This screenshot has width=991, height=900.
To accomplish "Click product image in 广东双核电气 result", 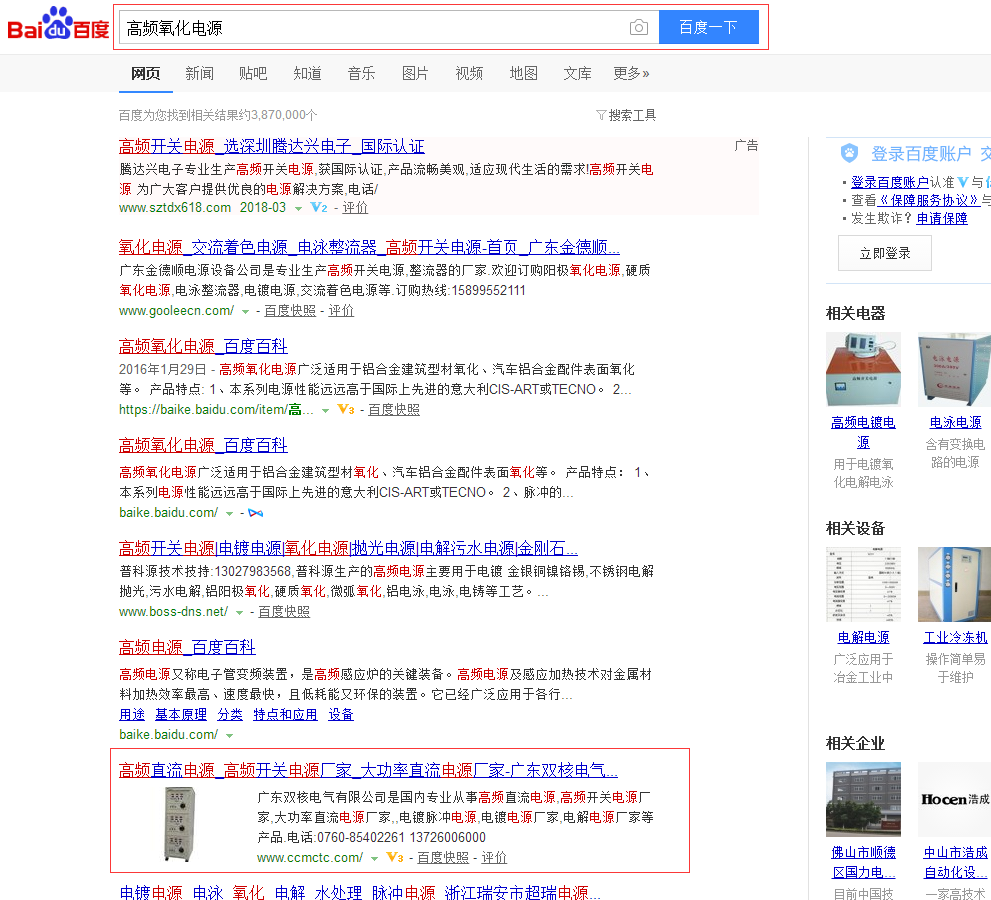I will [x=179, y=825].
